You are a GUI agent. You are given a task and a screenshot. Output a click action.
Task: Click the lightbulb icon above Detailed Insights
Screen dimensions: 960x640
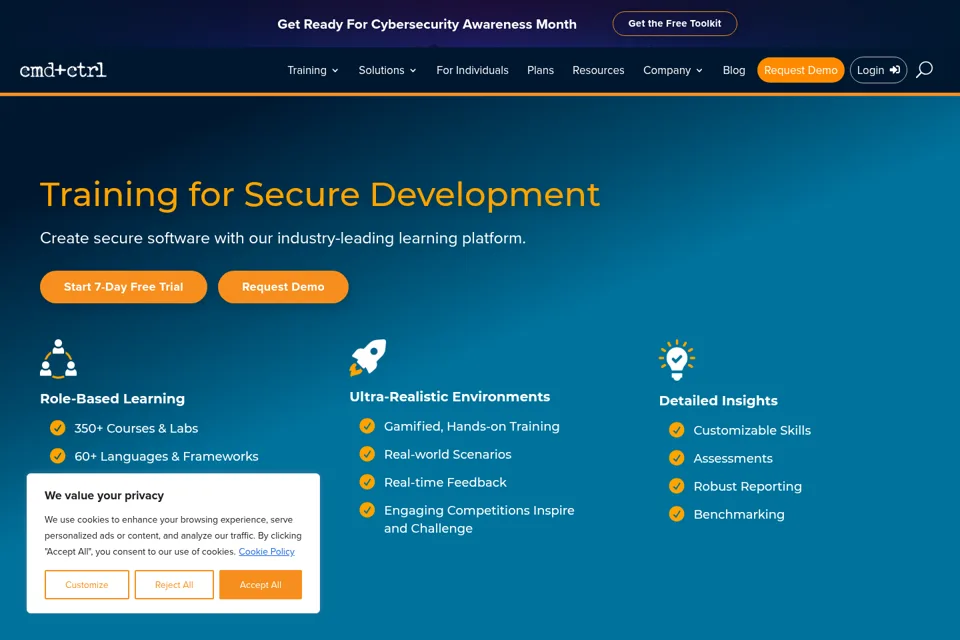(677, 360)
